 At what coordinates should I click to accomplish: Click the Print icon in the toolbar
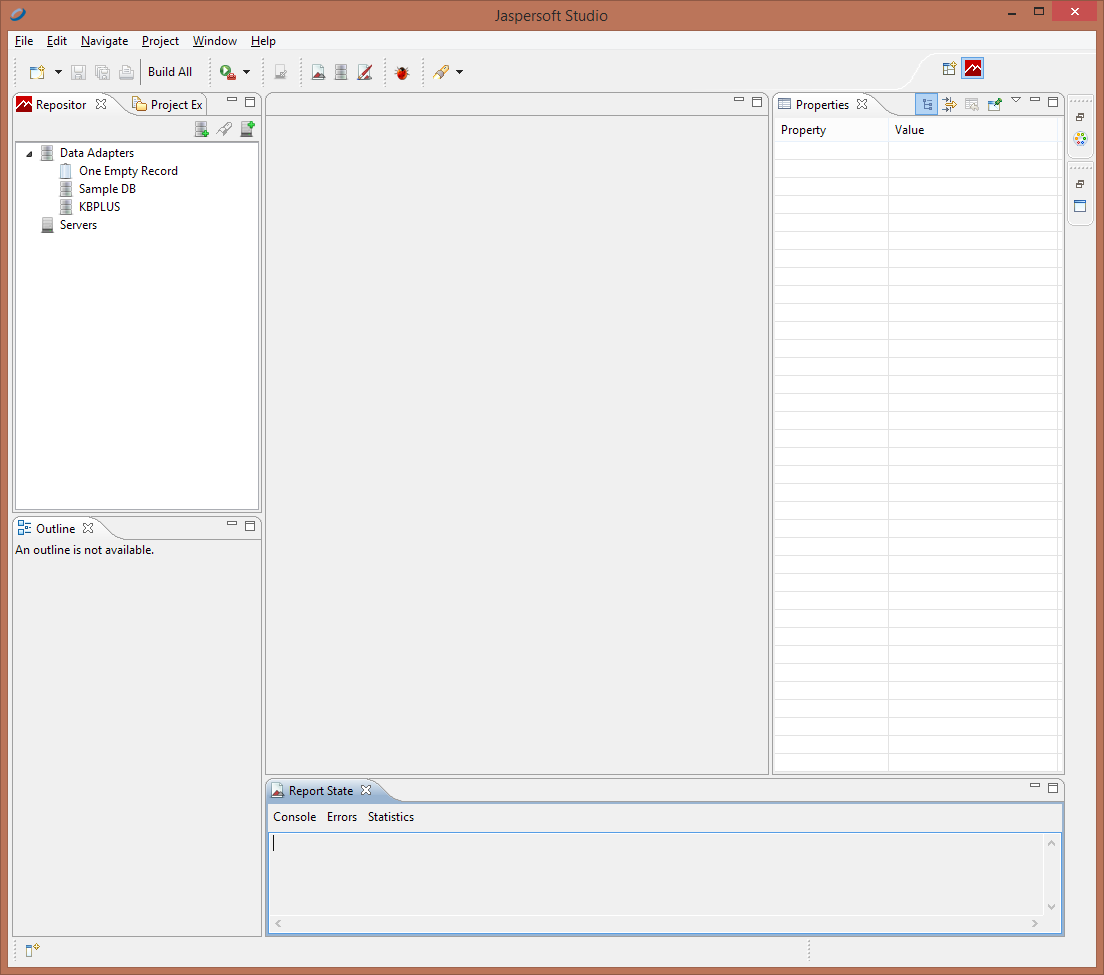click(126, 72)
